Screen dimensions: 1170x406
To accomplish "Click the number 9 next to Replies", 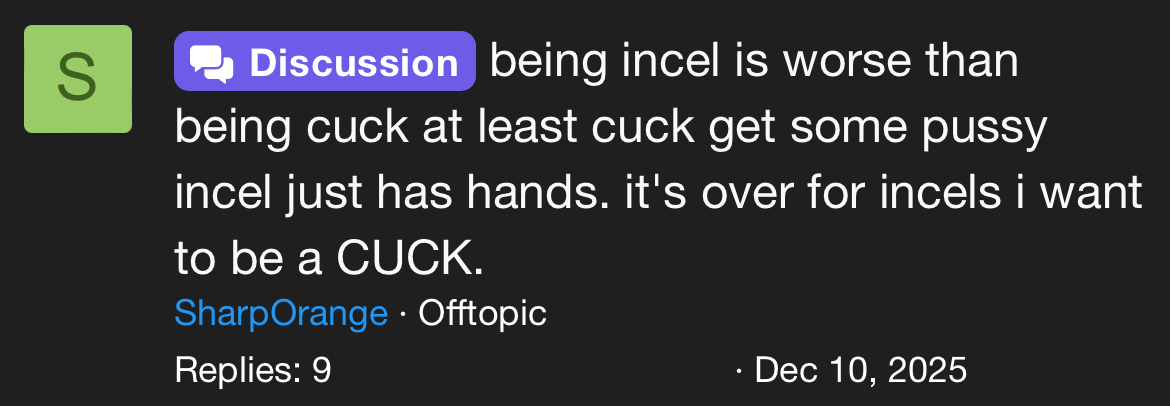I will pos(322,371).
